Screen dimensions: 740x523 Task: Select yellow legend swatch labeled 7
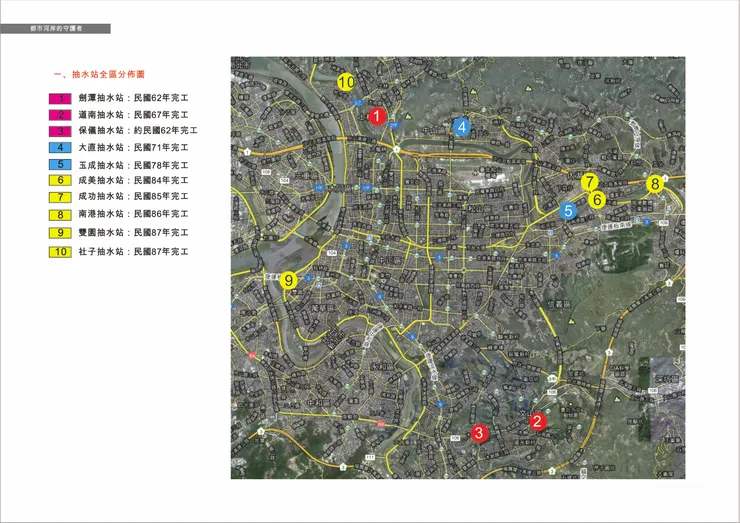pos(60,197)
